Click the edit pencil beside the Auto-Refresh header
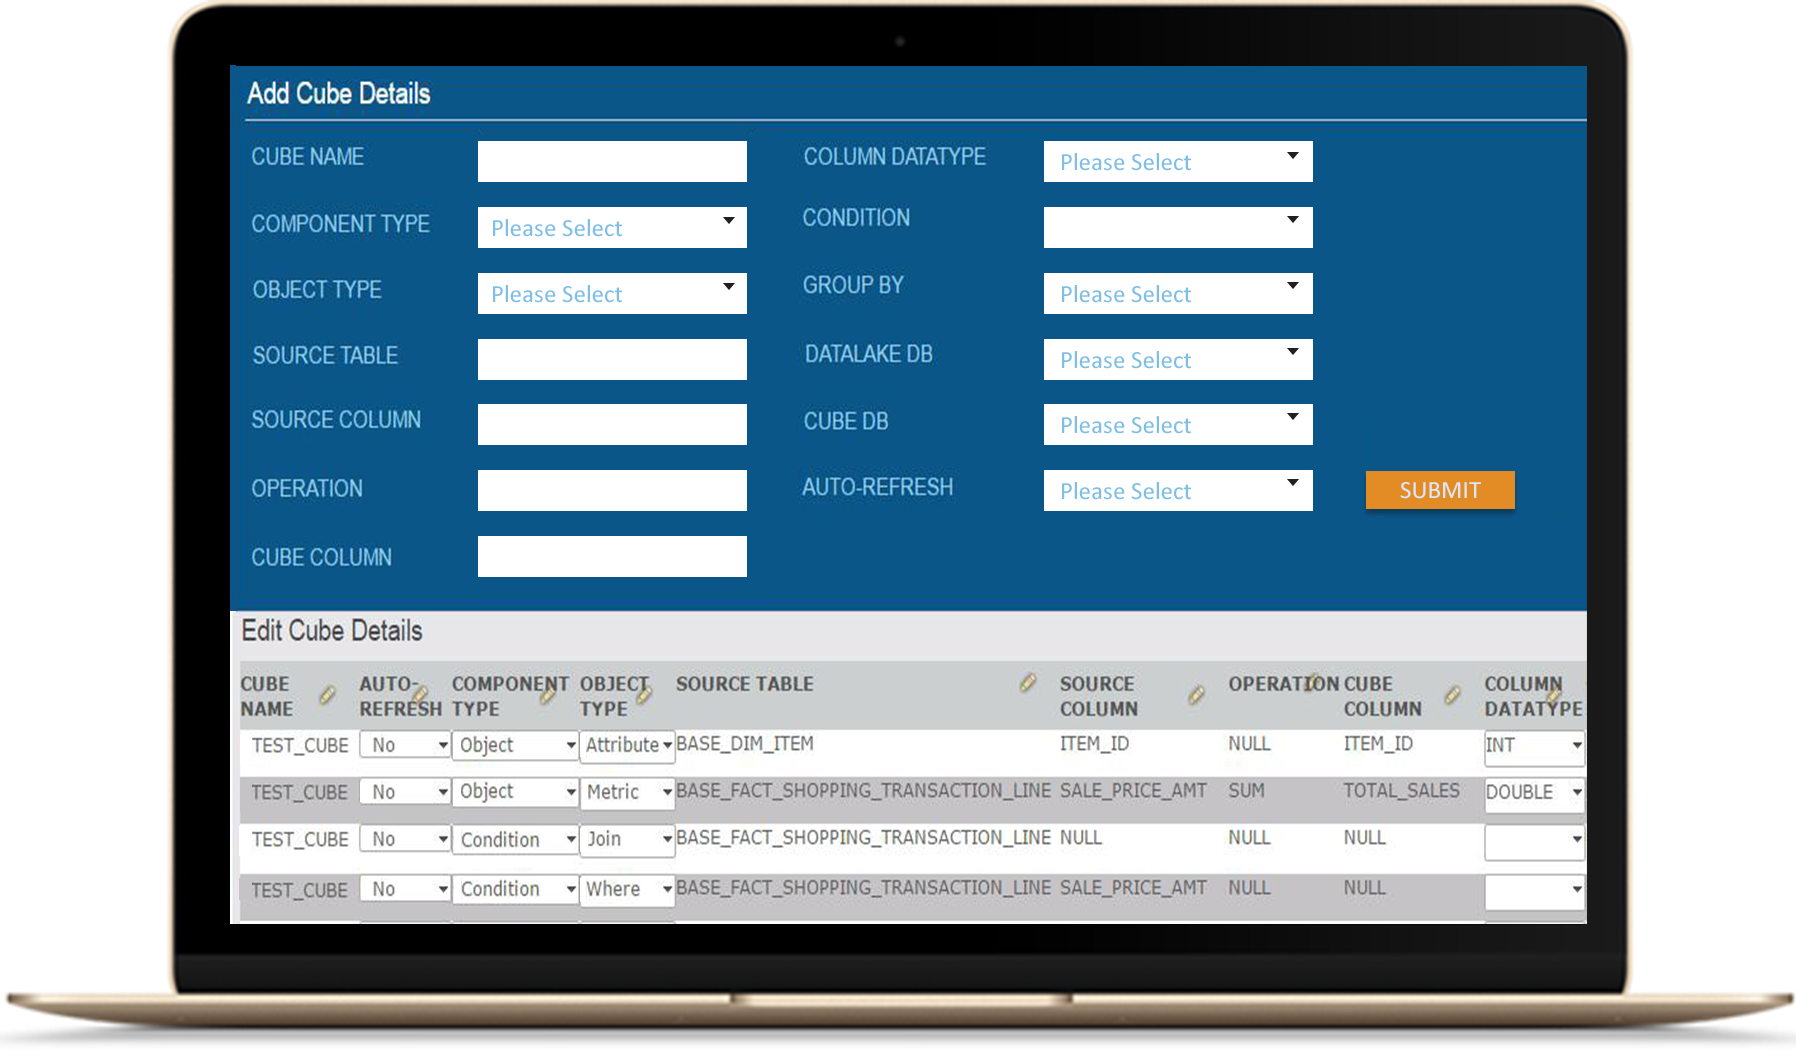Viewport: 1796px width, 1050px height. point(421,694)
